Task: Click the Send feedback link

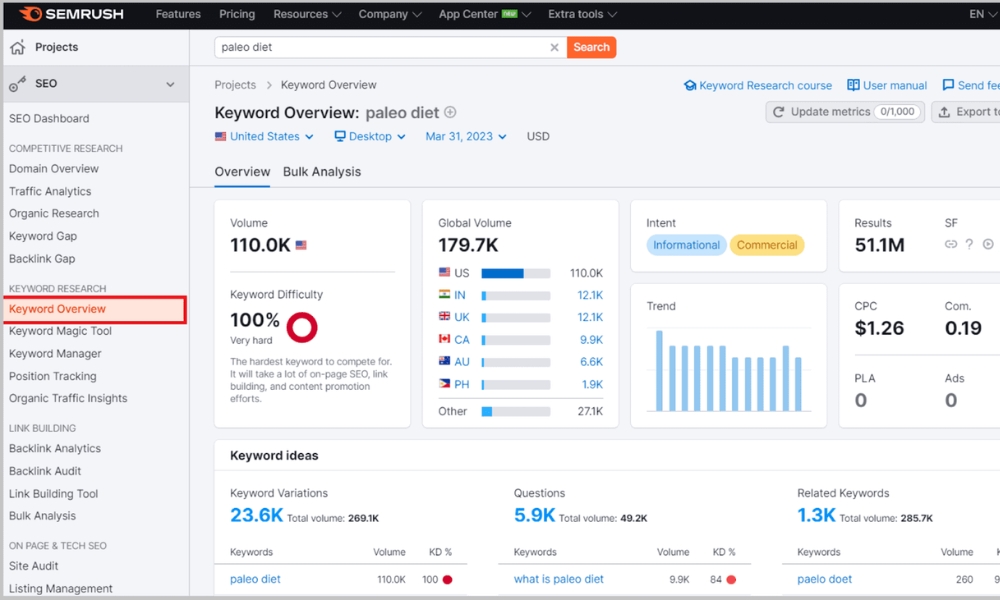Action: pos(971,85)
